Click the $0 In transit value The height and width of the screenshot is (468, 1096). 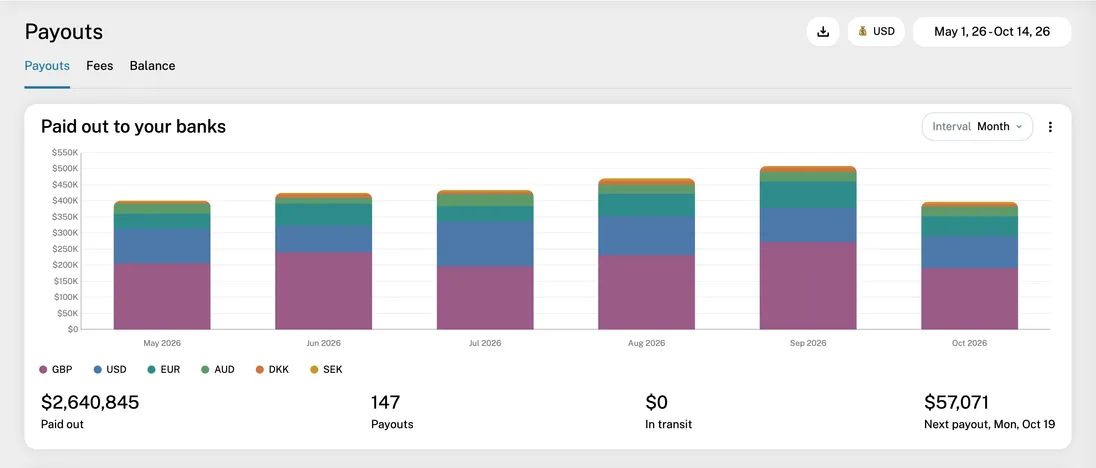click(656, 402)
